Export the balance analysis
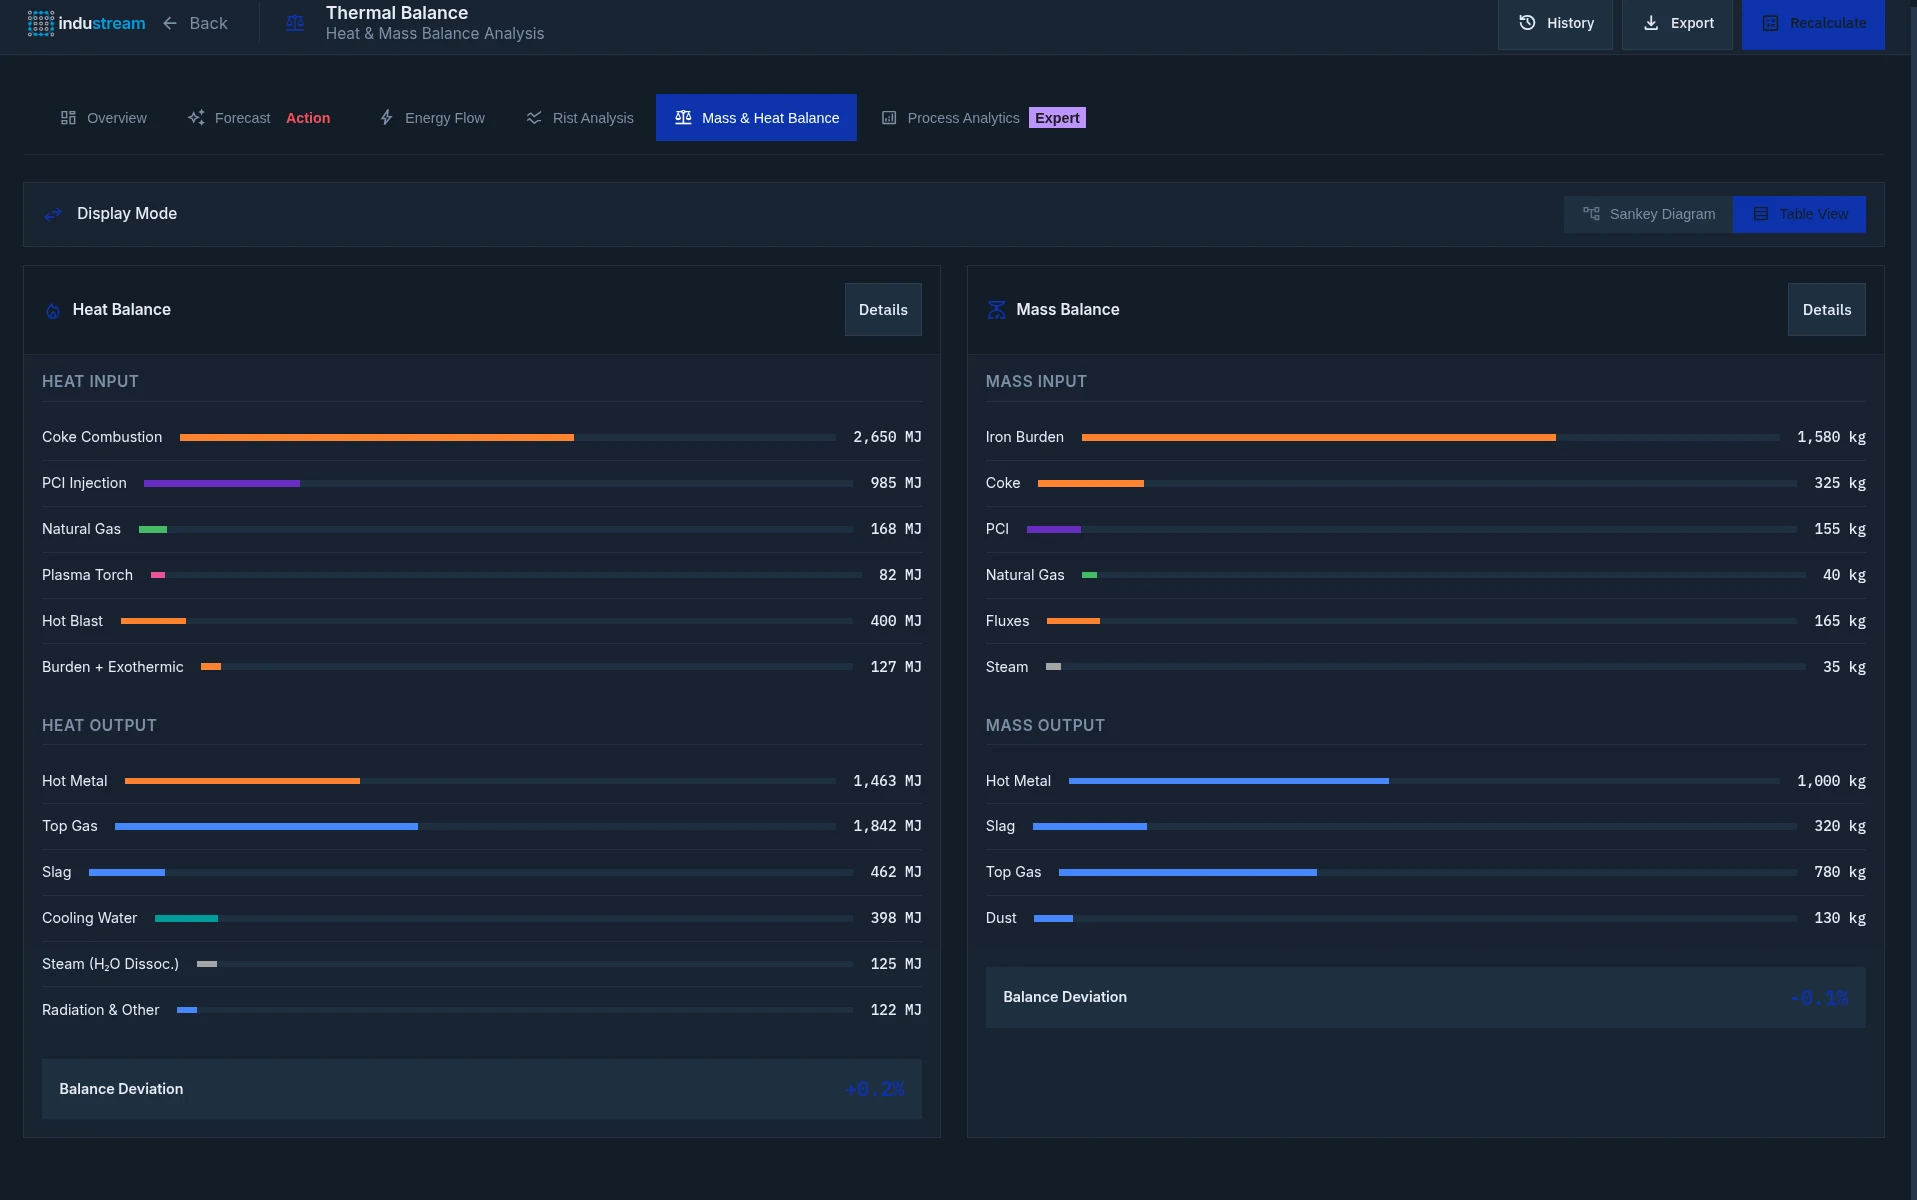1917x1200 pixels. [x=1677, y=23]
